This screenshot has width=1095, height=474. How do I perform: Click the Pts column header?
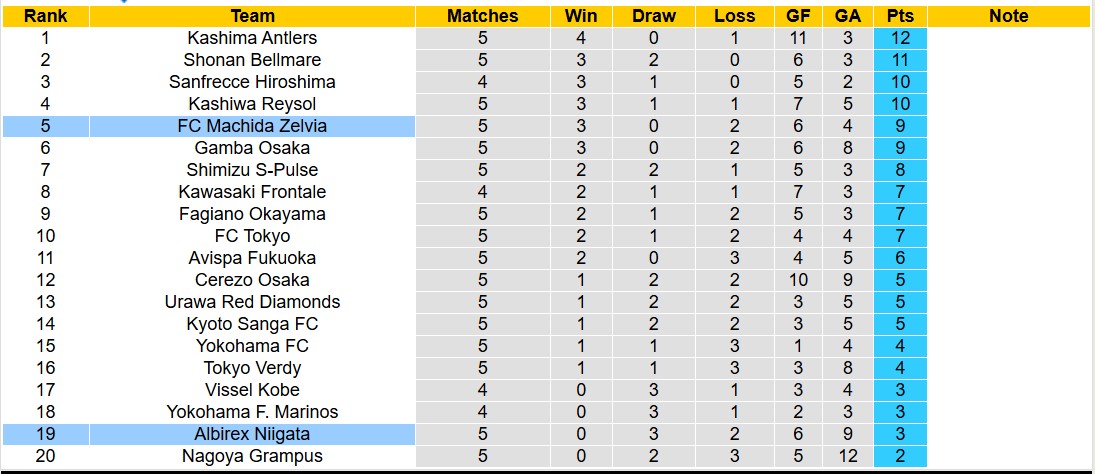click(x=899, y=16)
